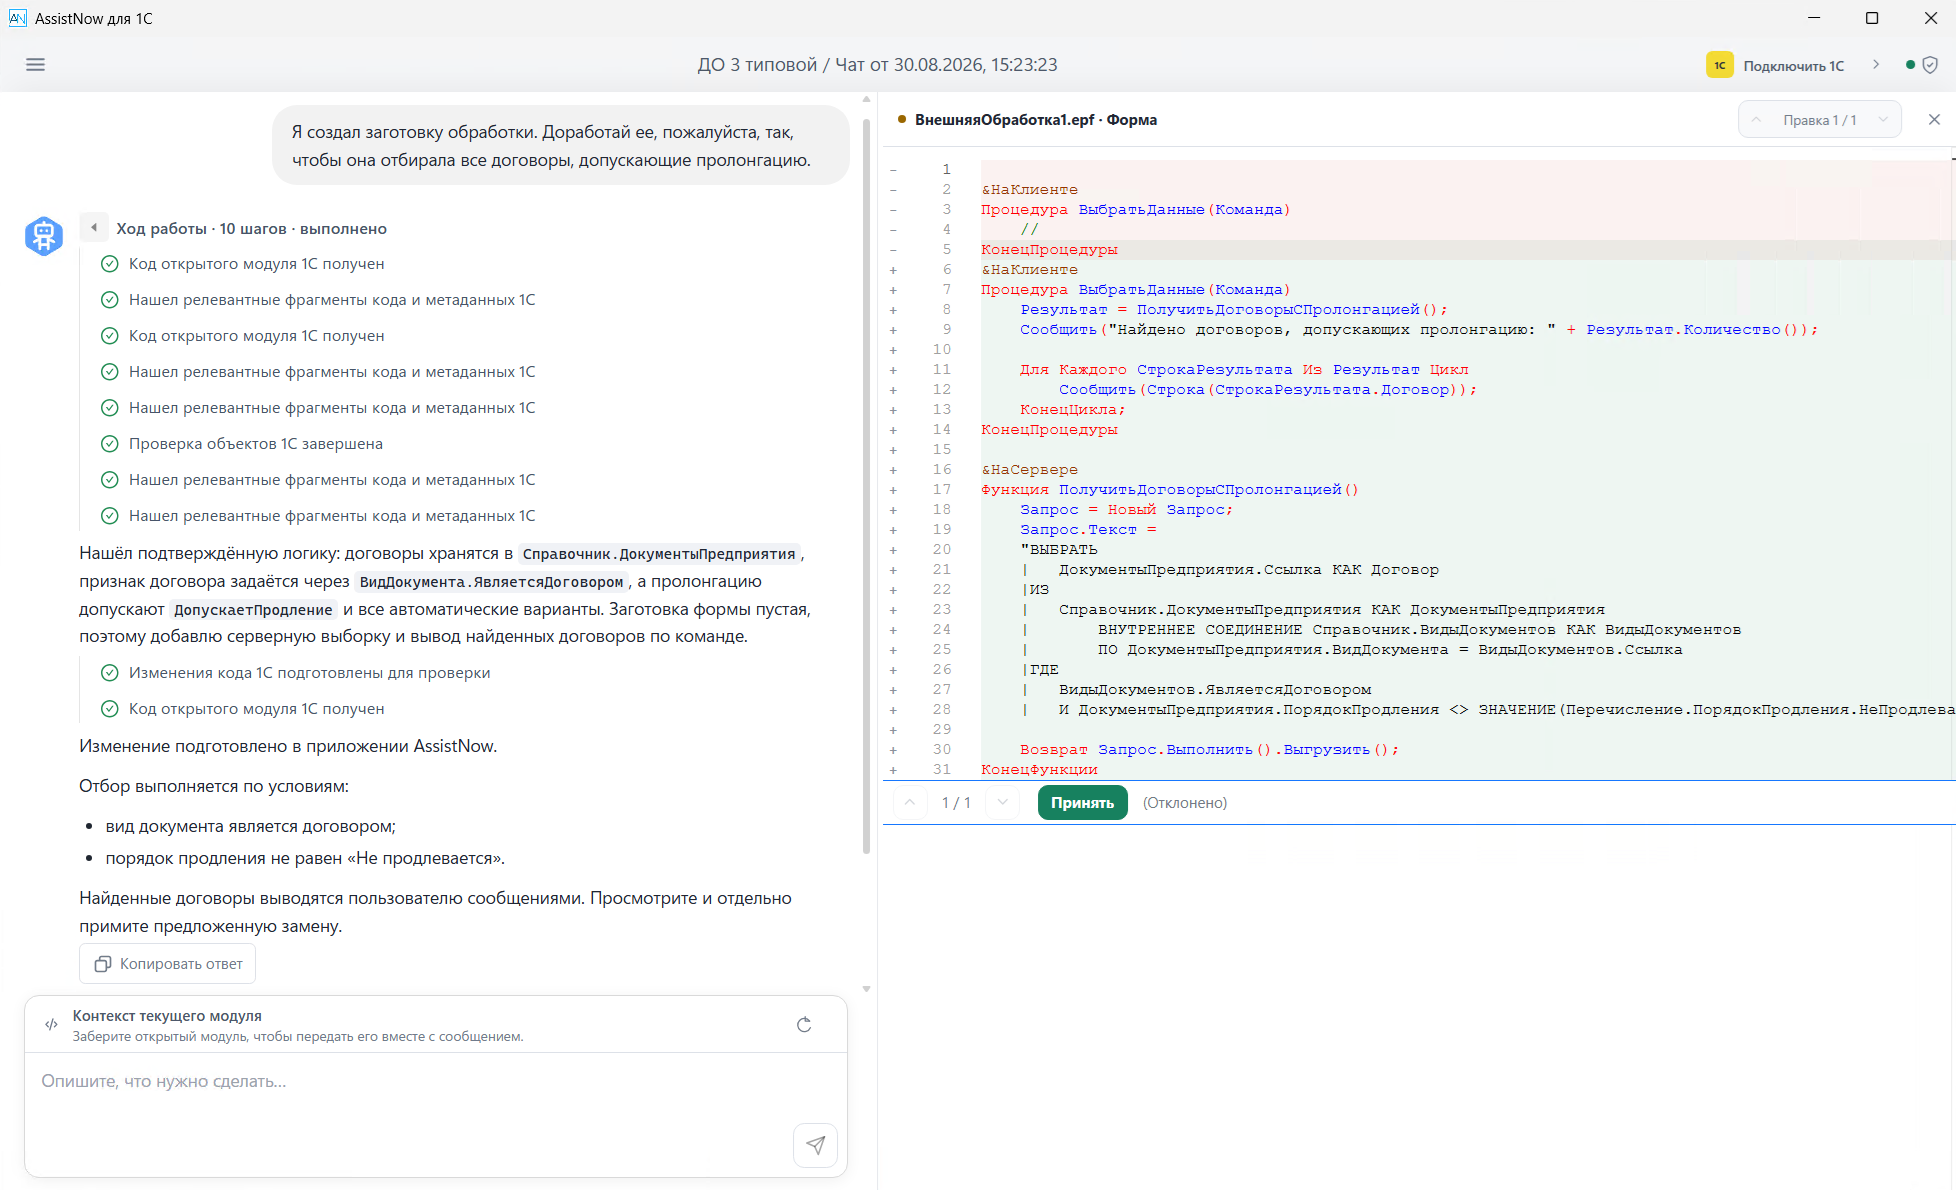Go to next change near 1 / 1

tap(1003, 803)
